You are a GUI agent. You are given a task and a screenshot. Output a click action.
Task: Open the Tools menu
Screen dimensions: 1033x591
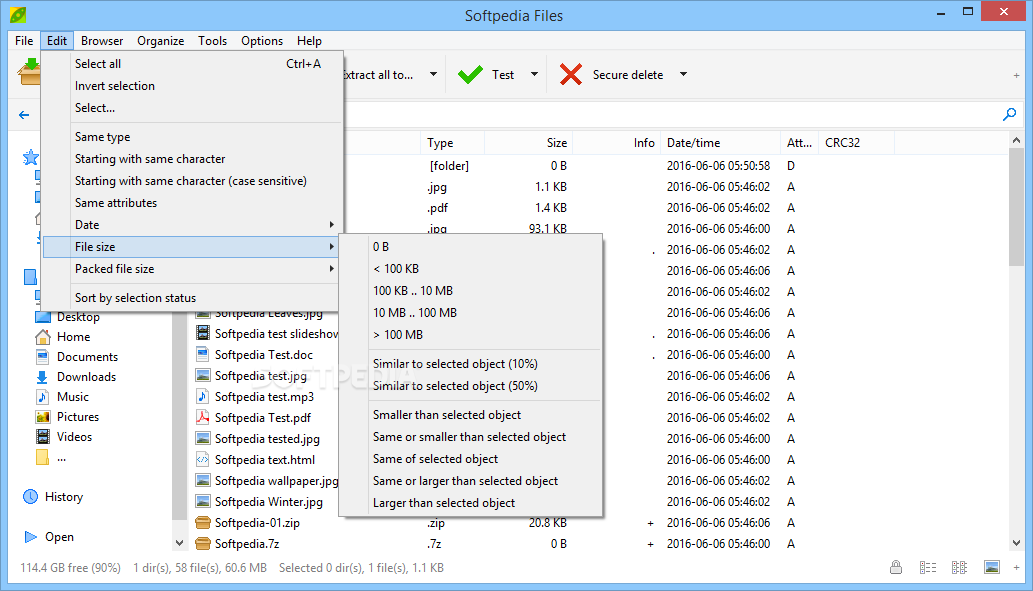tap(212, 41)
